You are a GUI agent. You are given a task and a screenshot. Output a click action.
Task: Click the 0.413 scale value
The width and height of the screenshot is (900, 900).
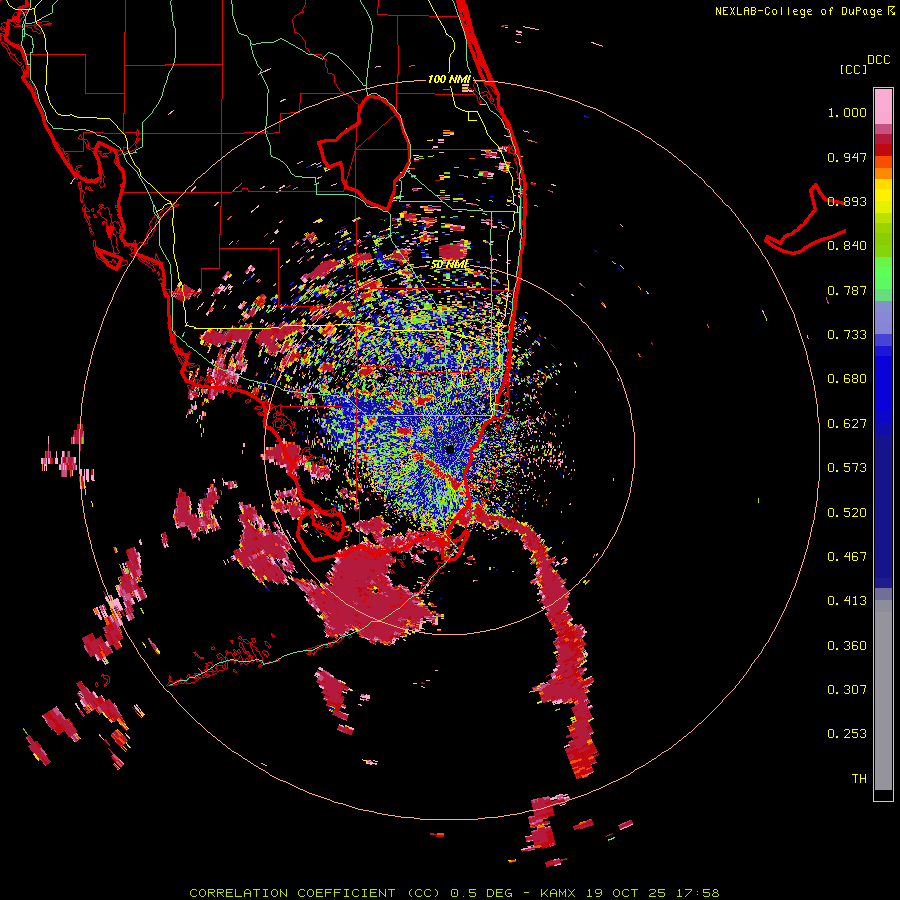847,601
